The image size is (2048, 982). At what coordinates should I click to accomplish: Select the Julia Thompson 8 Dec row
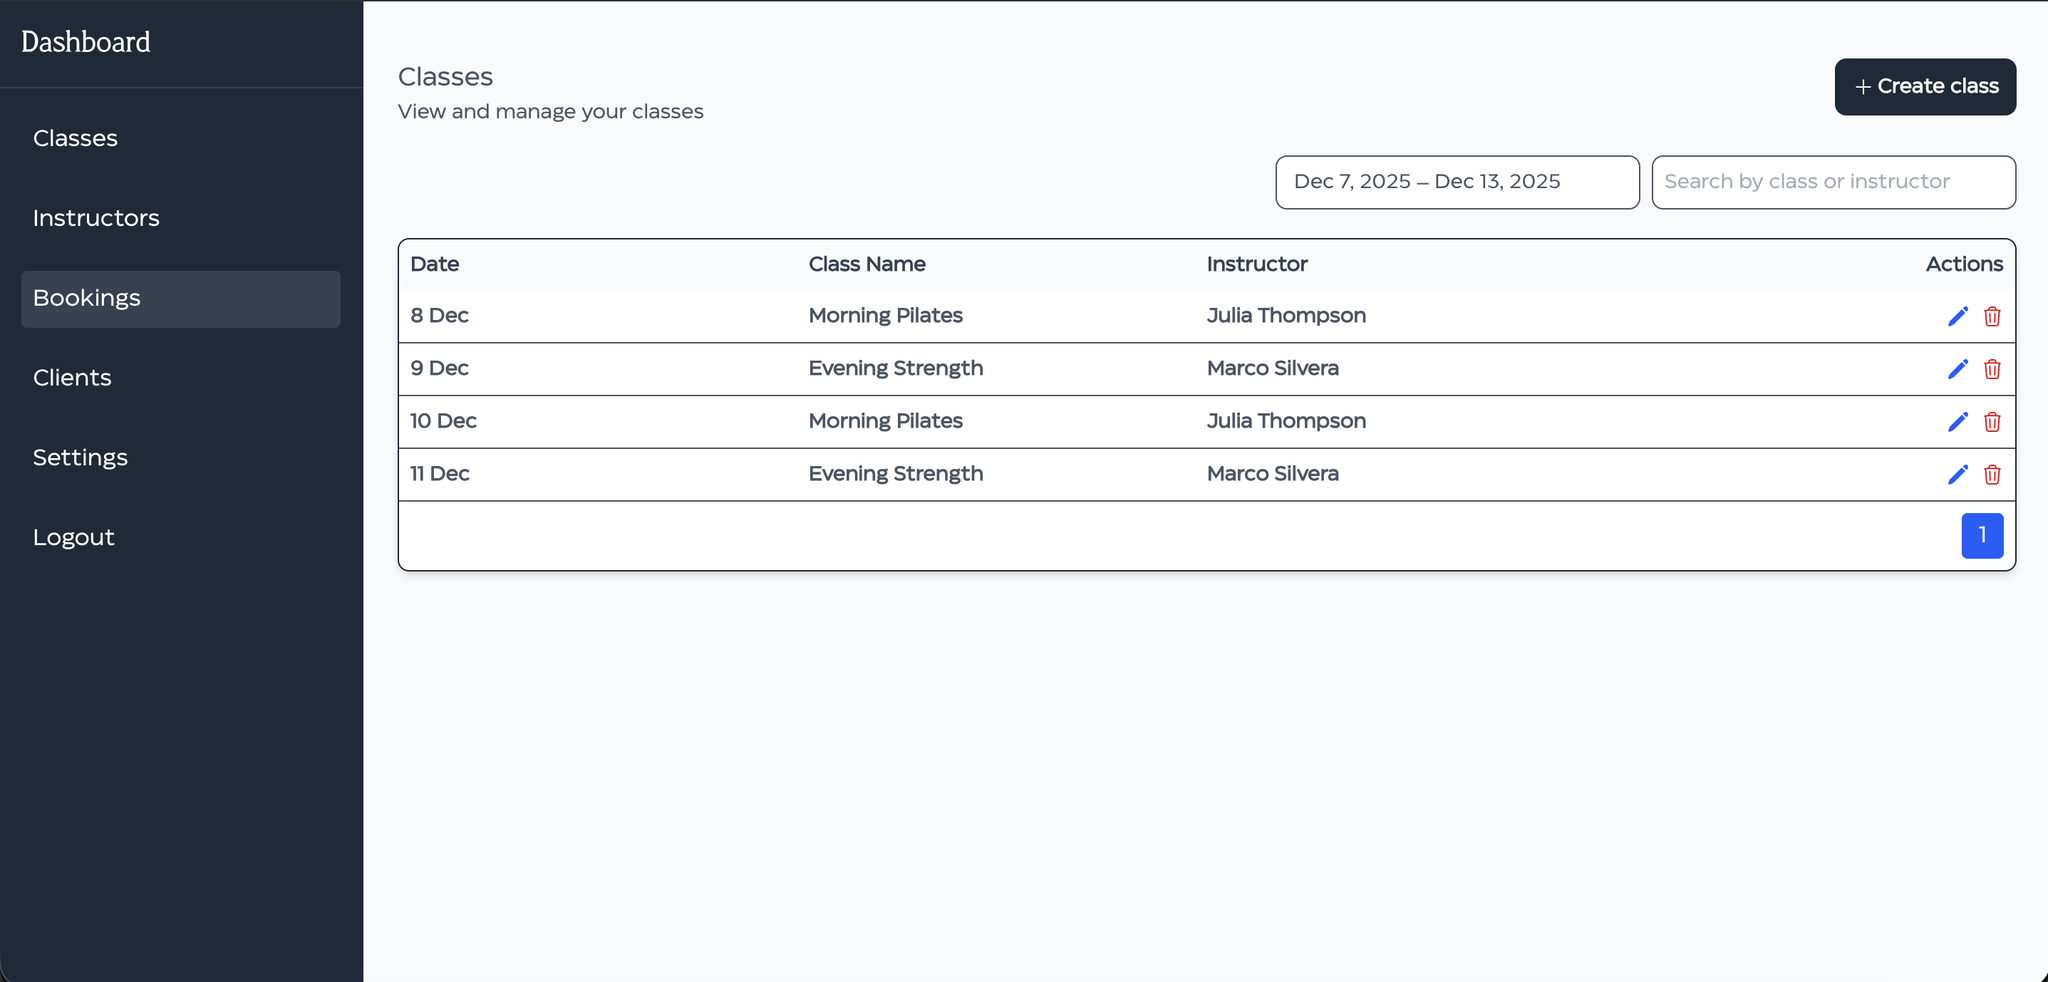pyautogui.click(x=1285, y=316)
